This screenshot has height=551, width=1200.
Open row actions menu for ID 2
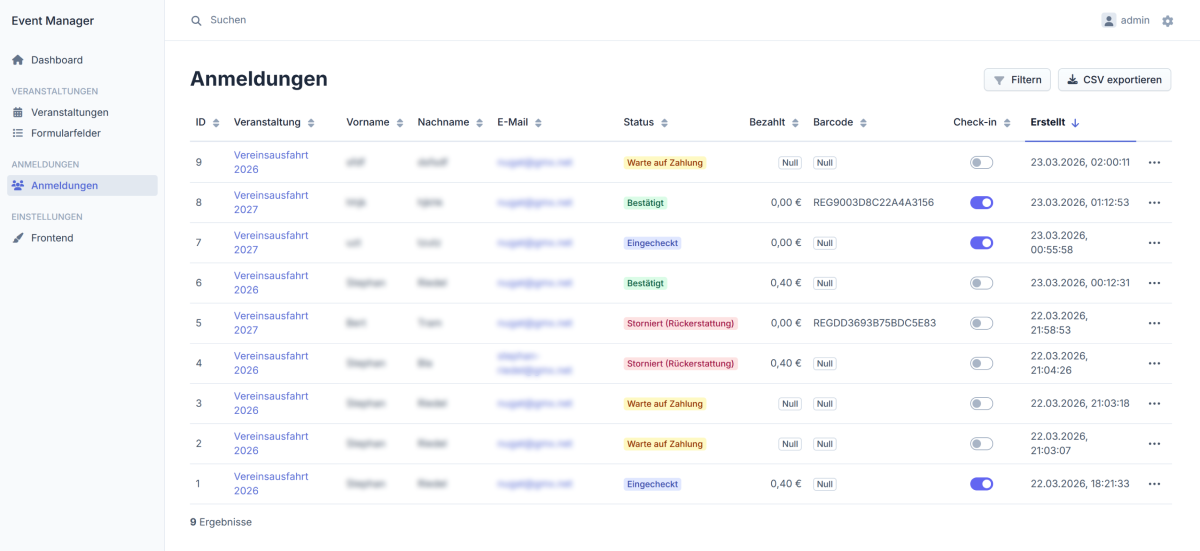1154,444
